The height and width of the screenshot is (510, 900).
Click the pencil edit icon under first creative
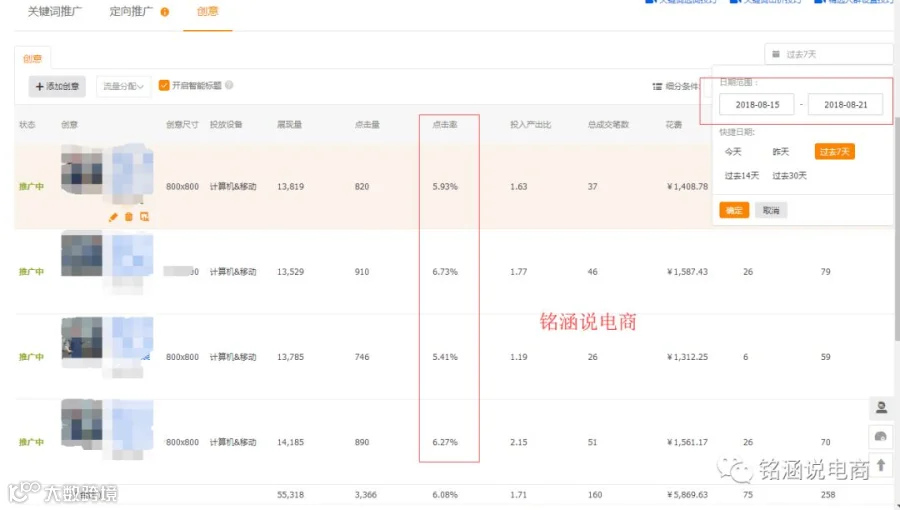(113, 217)
